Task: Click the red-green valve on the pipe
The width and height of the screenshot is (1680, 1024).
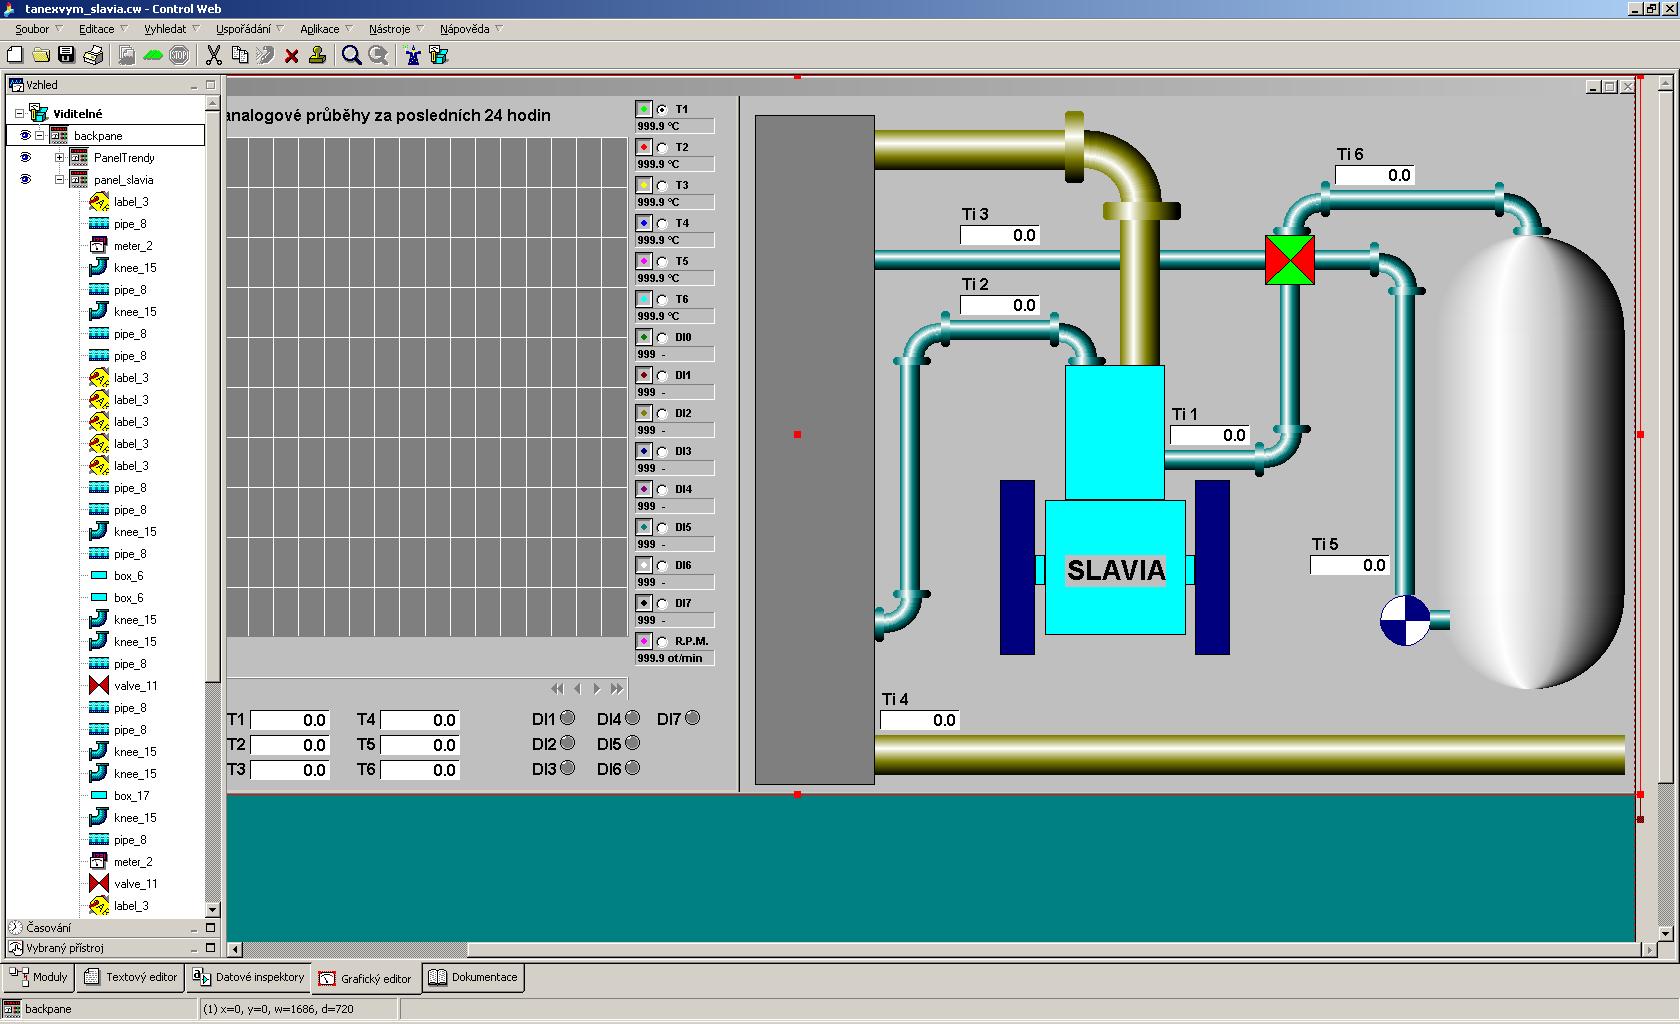Action: 1289,260
